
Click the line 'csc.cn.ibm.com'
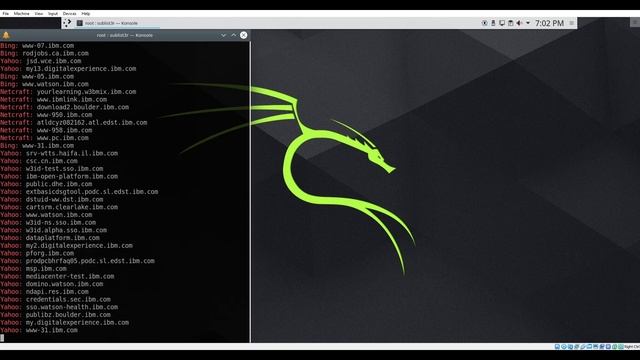click(39, 161)
